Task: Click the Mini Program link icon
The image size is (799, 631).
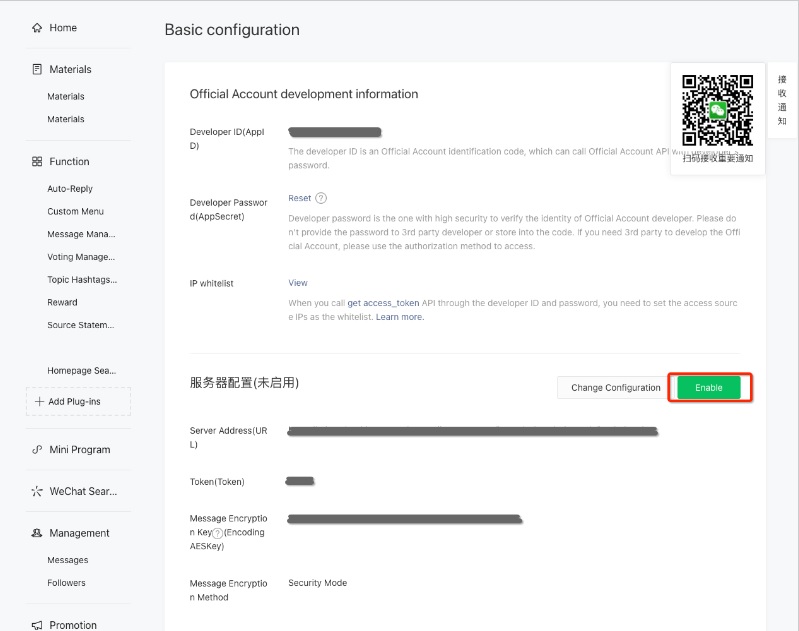Action: 37,450
